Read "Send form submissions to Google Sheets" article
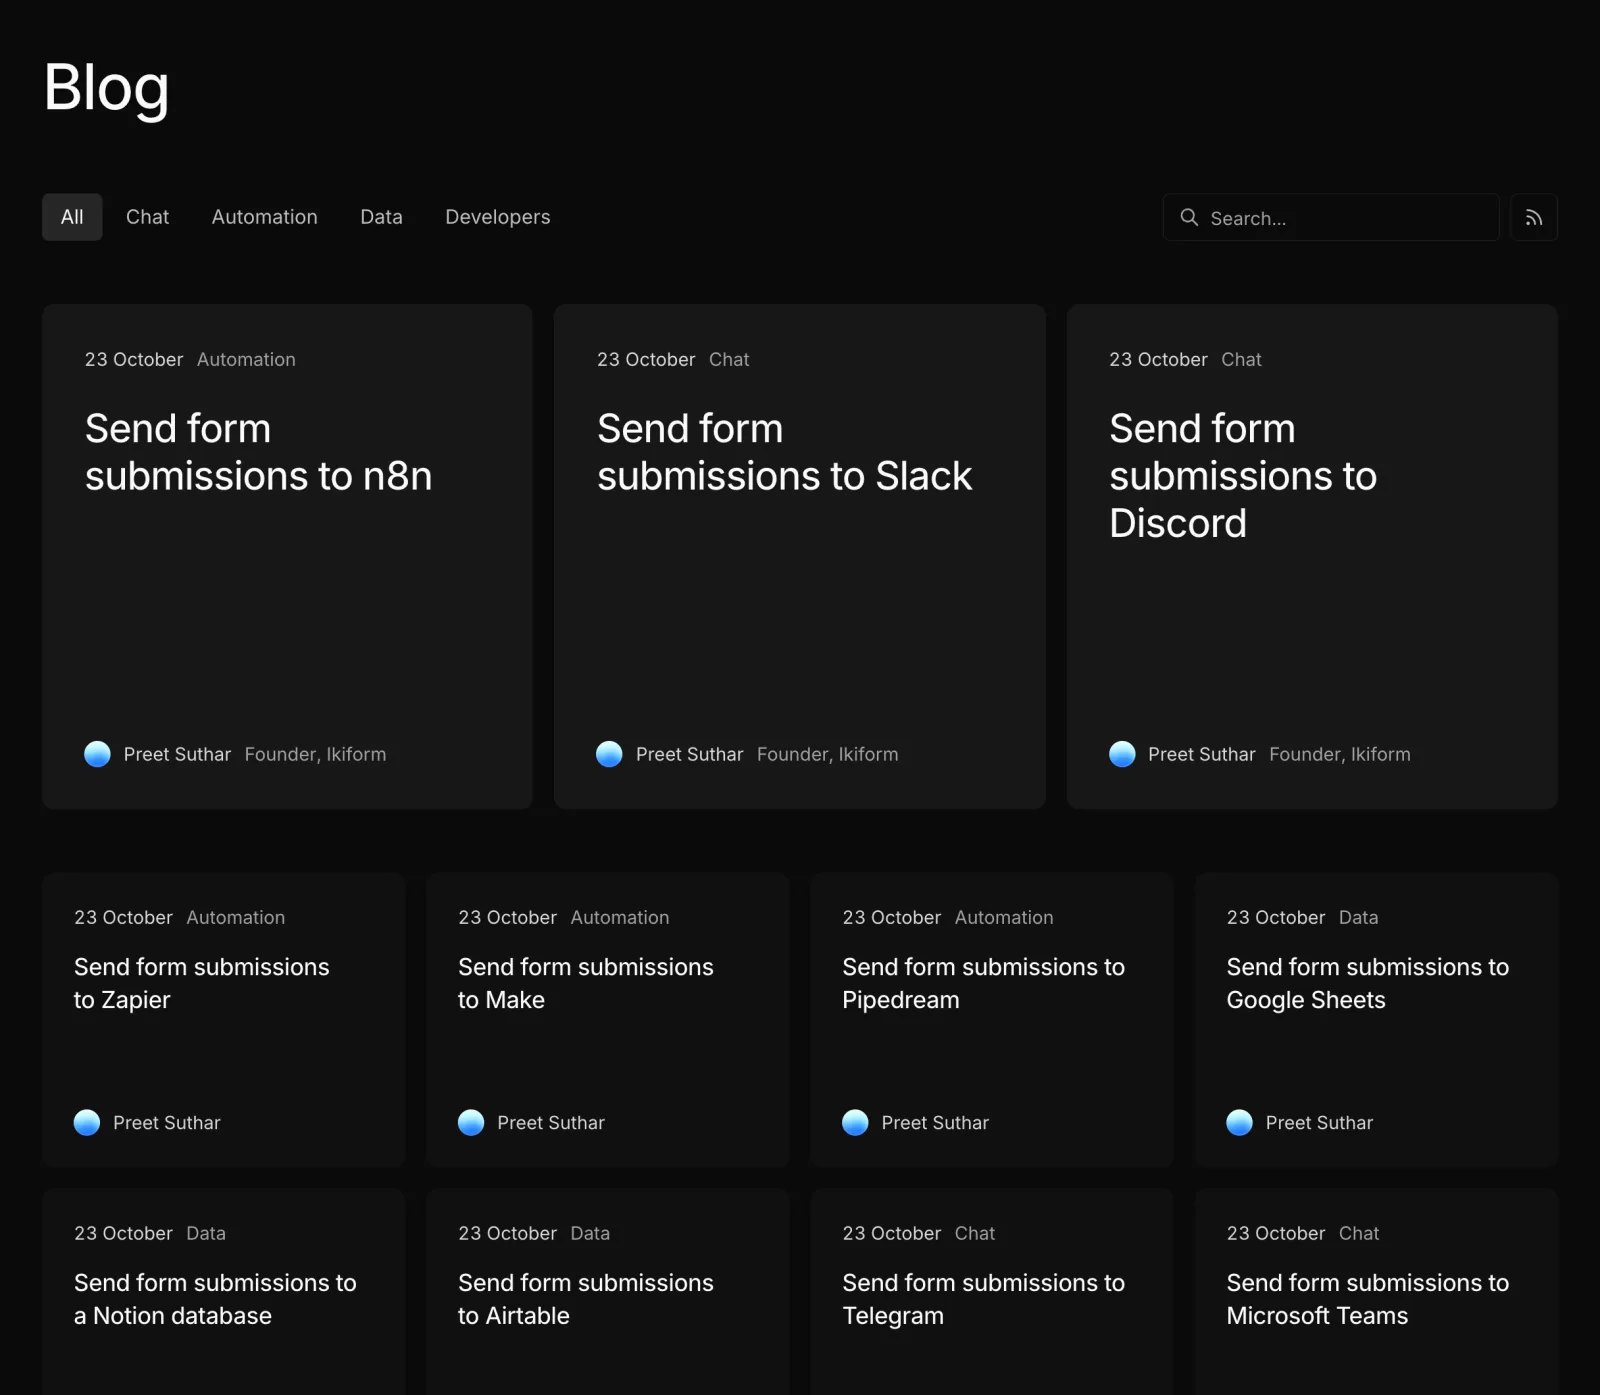 [1367, 983]
